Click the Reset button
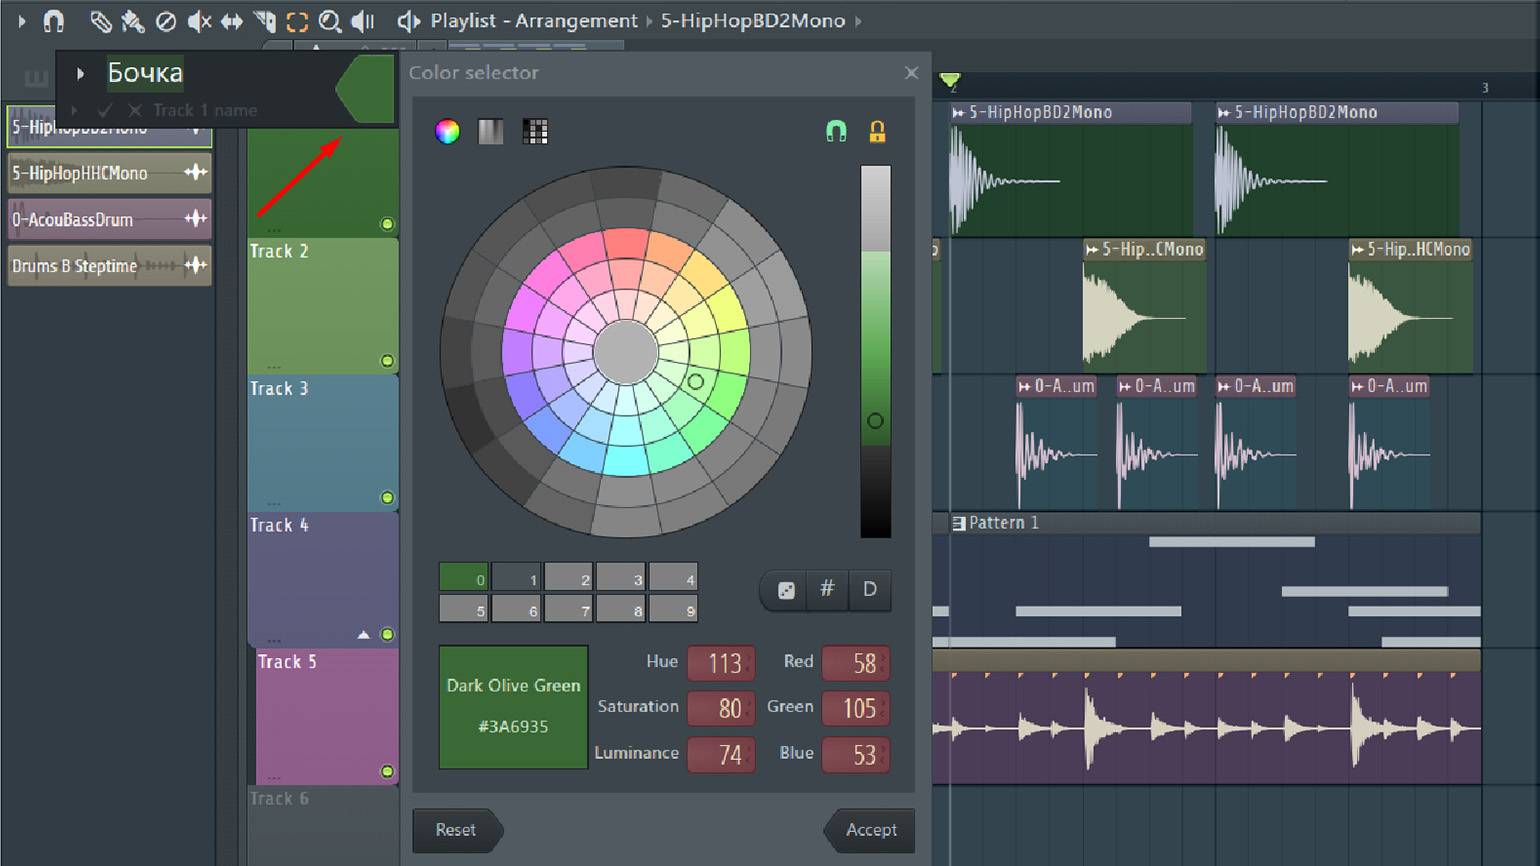 point(457,830)
